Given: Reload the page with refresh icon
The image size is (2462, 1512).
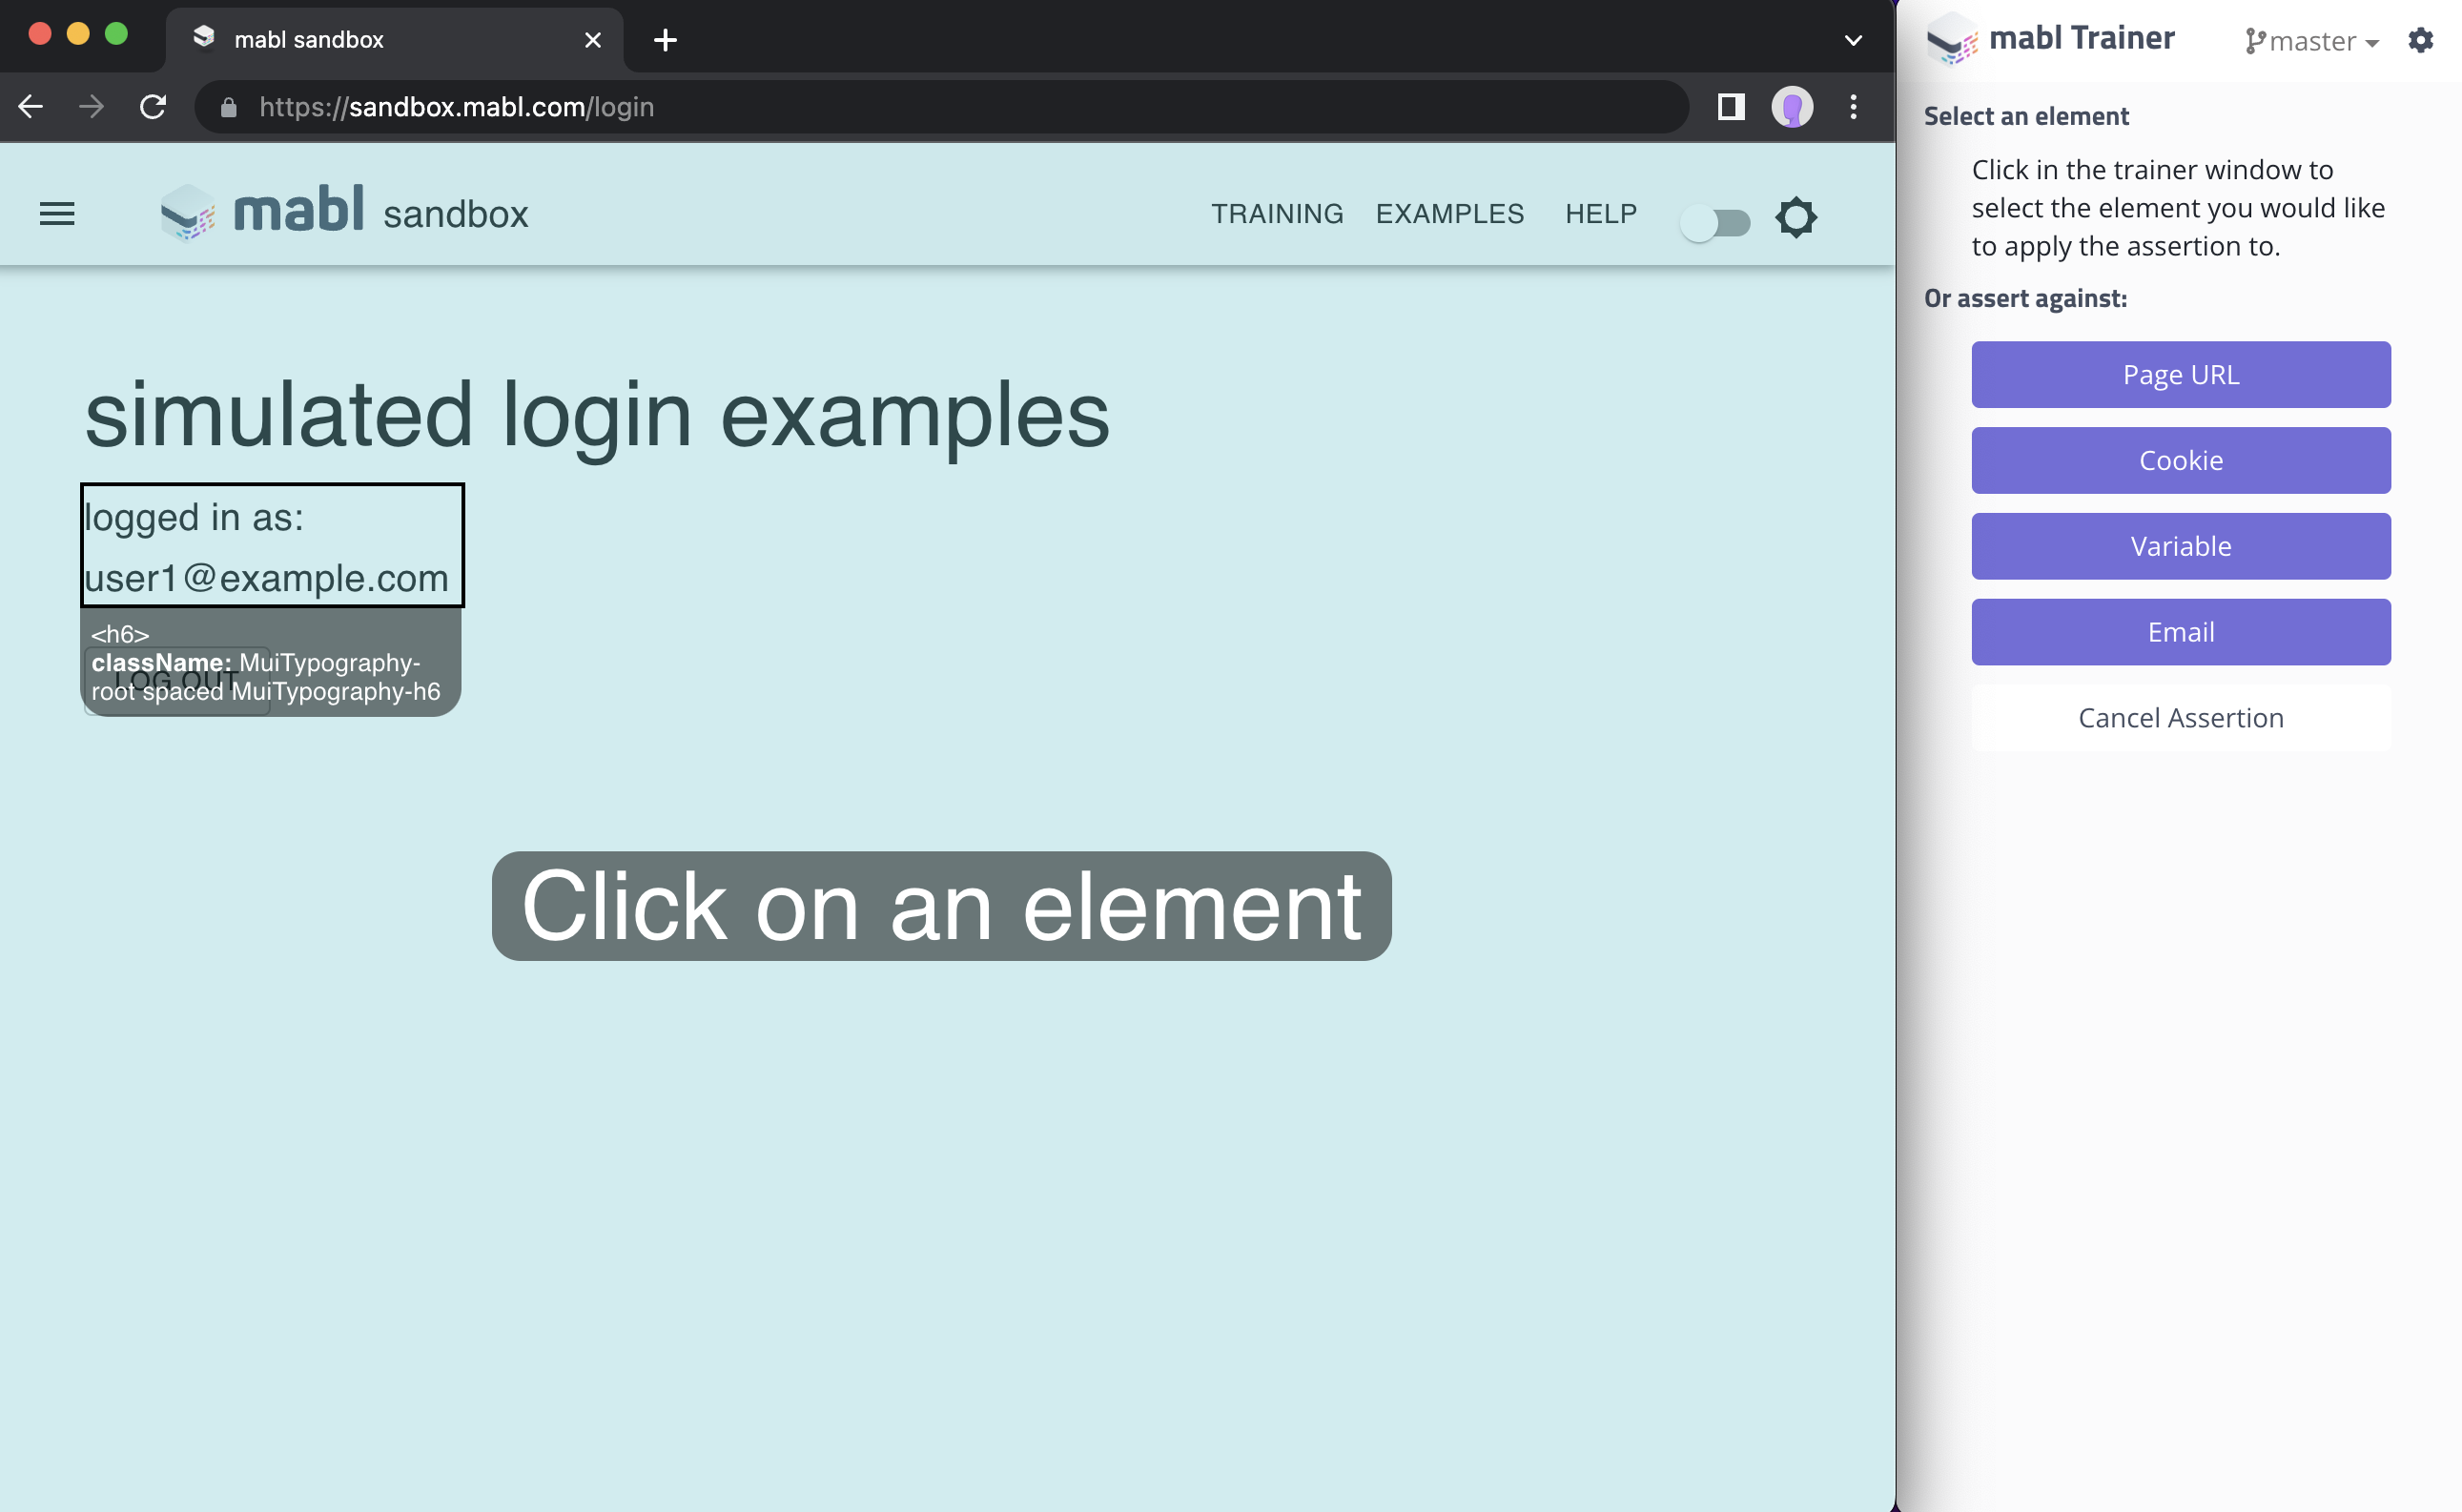Looking at the screenshot, I should 153,107.
